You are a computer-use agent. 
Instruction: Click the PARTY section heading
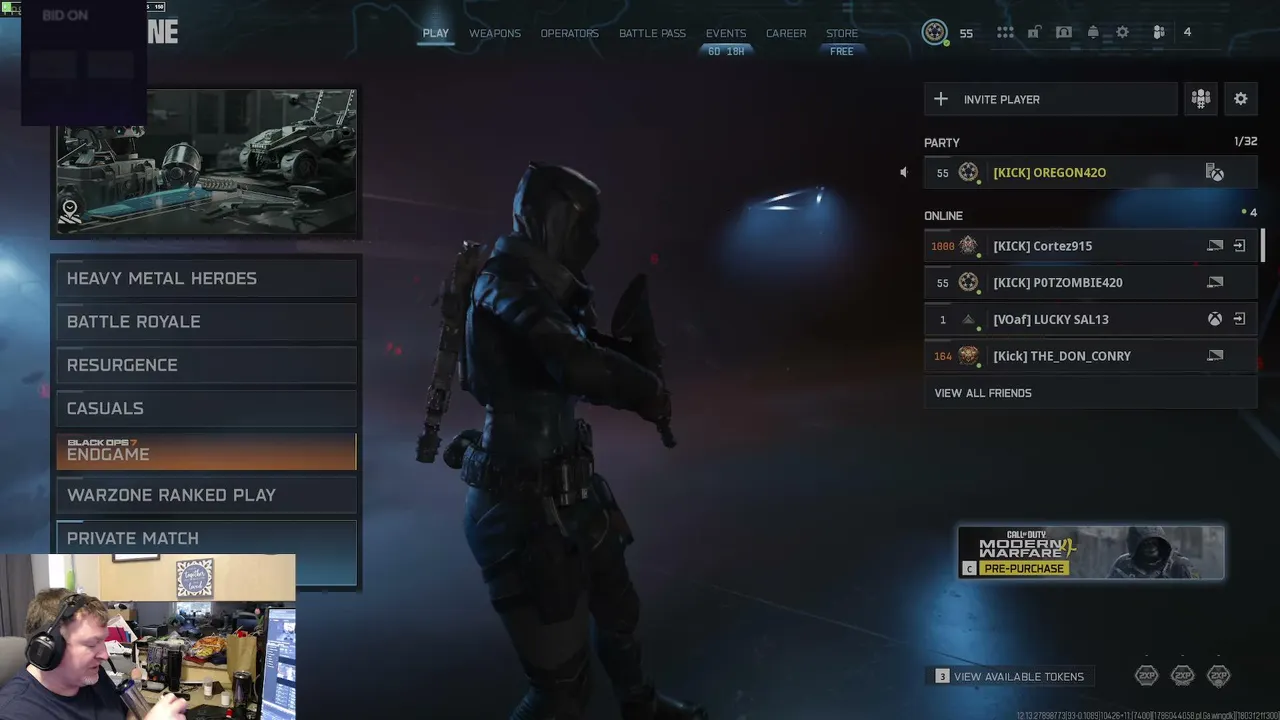[941, 143]
